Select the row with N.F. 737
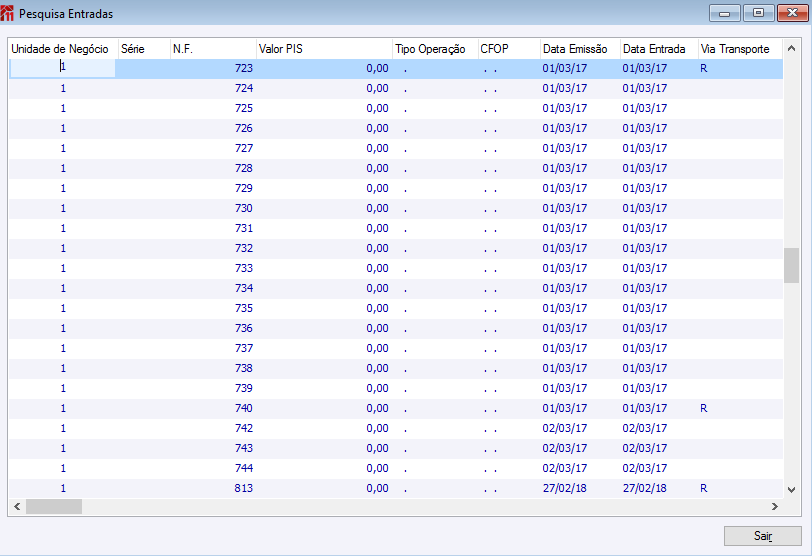Viewport: 812px width, 556px height. pyautogui.click(x=396, y=349)
